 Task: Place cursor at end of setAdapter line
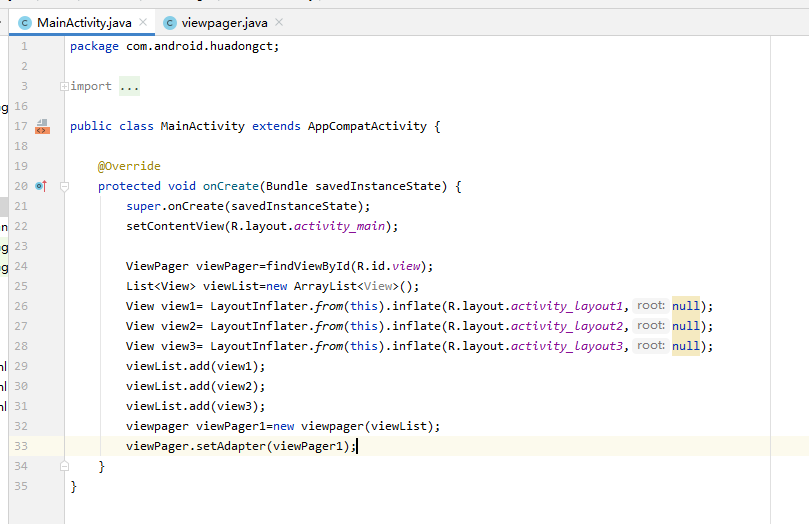(x=357, y=446)
